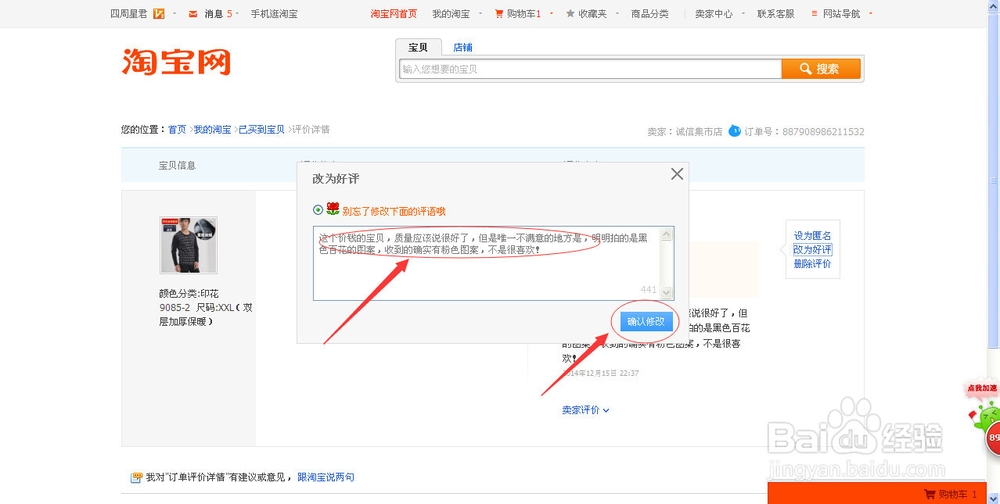Click 已买到宝贝 breadcrumb link
1000x504 pixels.
click(x=261, y=130)
